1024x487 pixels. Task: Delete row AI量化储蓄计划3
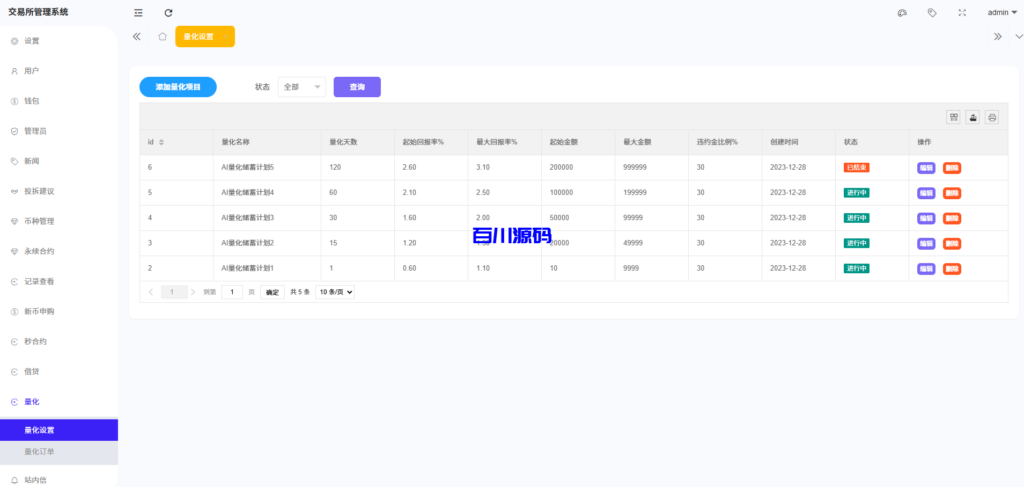(x=952, y=218)
